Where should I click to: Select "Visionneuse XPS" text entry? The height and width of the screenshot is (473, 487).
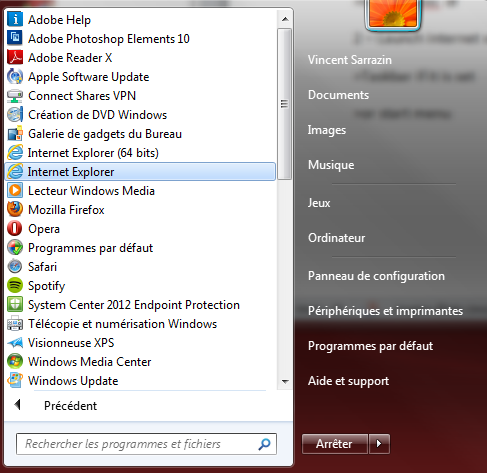point(71,343)
